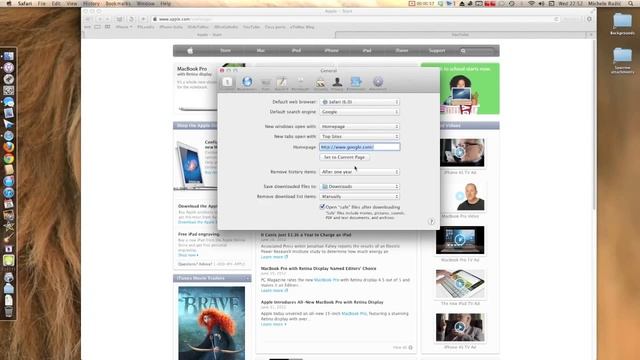Toggle Open "safe" files after downloading
Image resolution: width=640 pixels, height=360 pixels.
(x=322, y=207)
